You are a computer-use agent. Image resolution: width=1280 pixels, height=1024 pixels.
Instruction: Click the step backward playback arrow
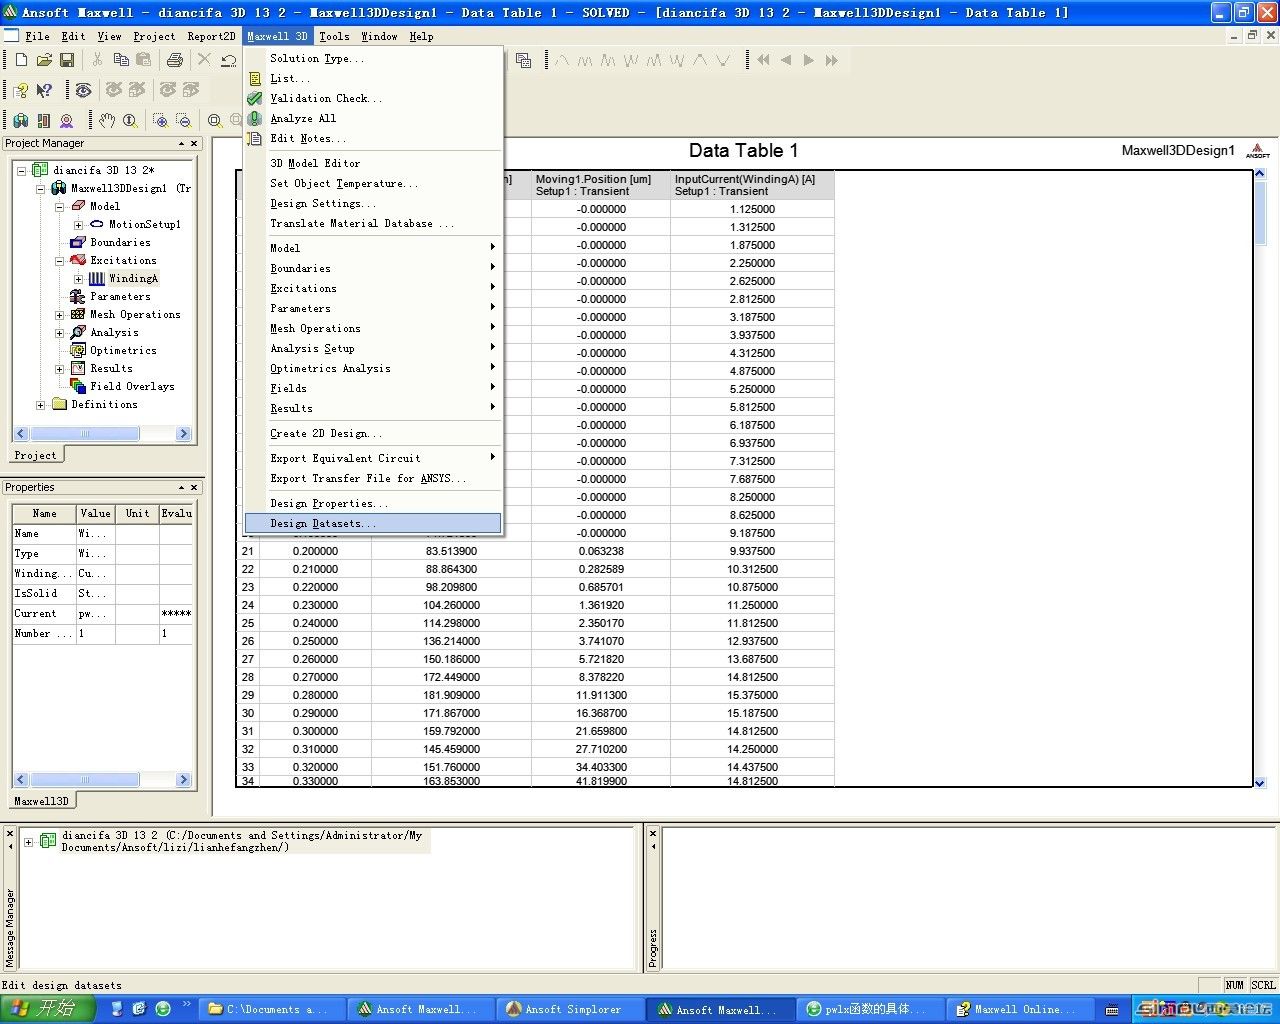(x=786, y=60)
